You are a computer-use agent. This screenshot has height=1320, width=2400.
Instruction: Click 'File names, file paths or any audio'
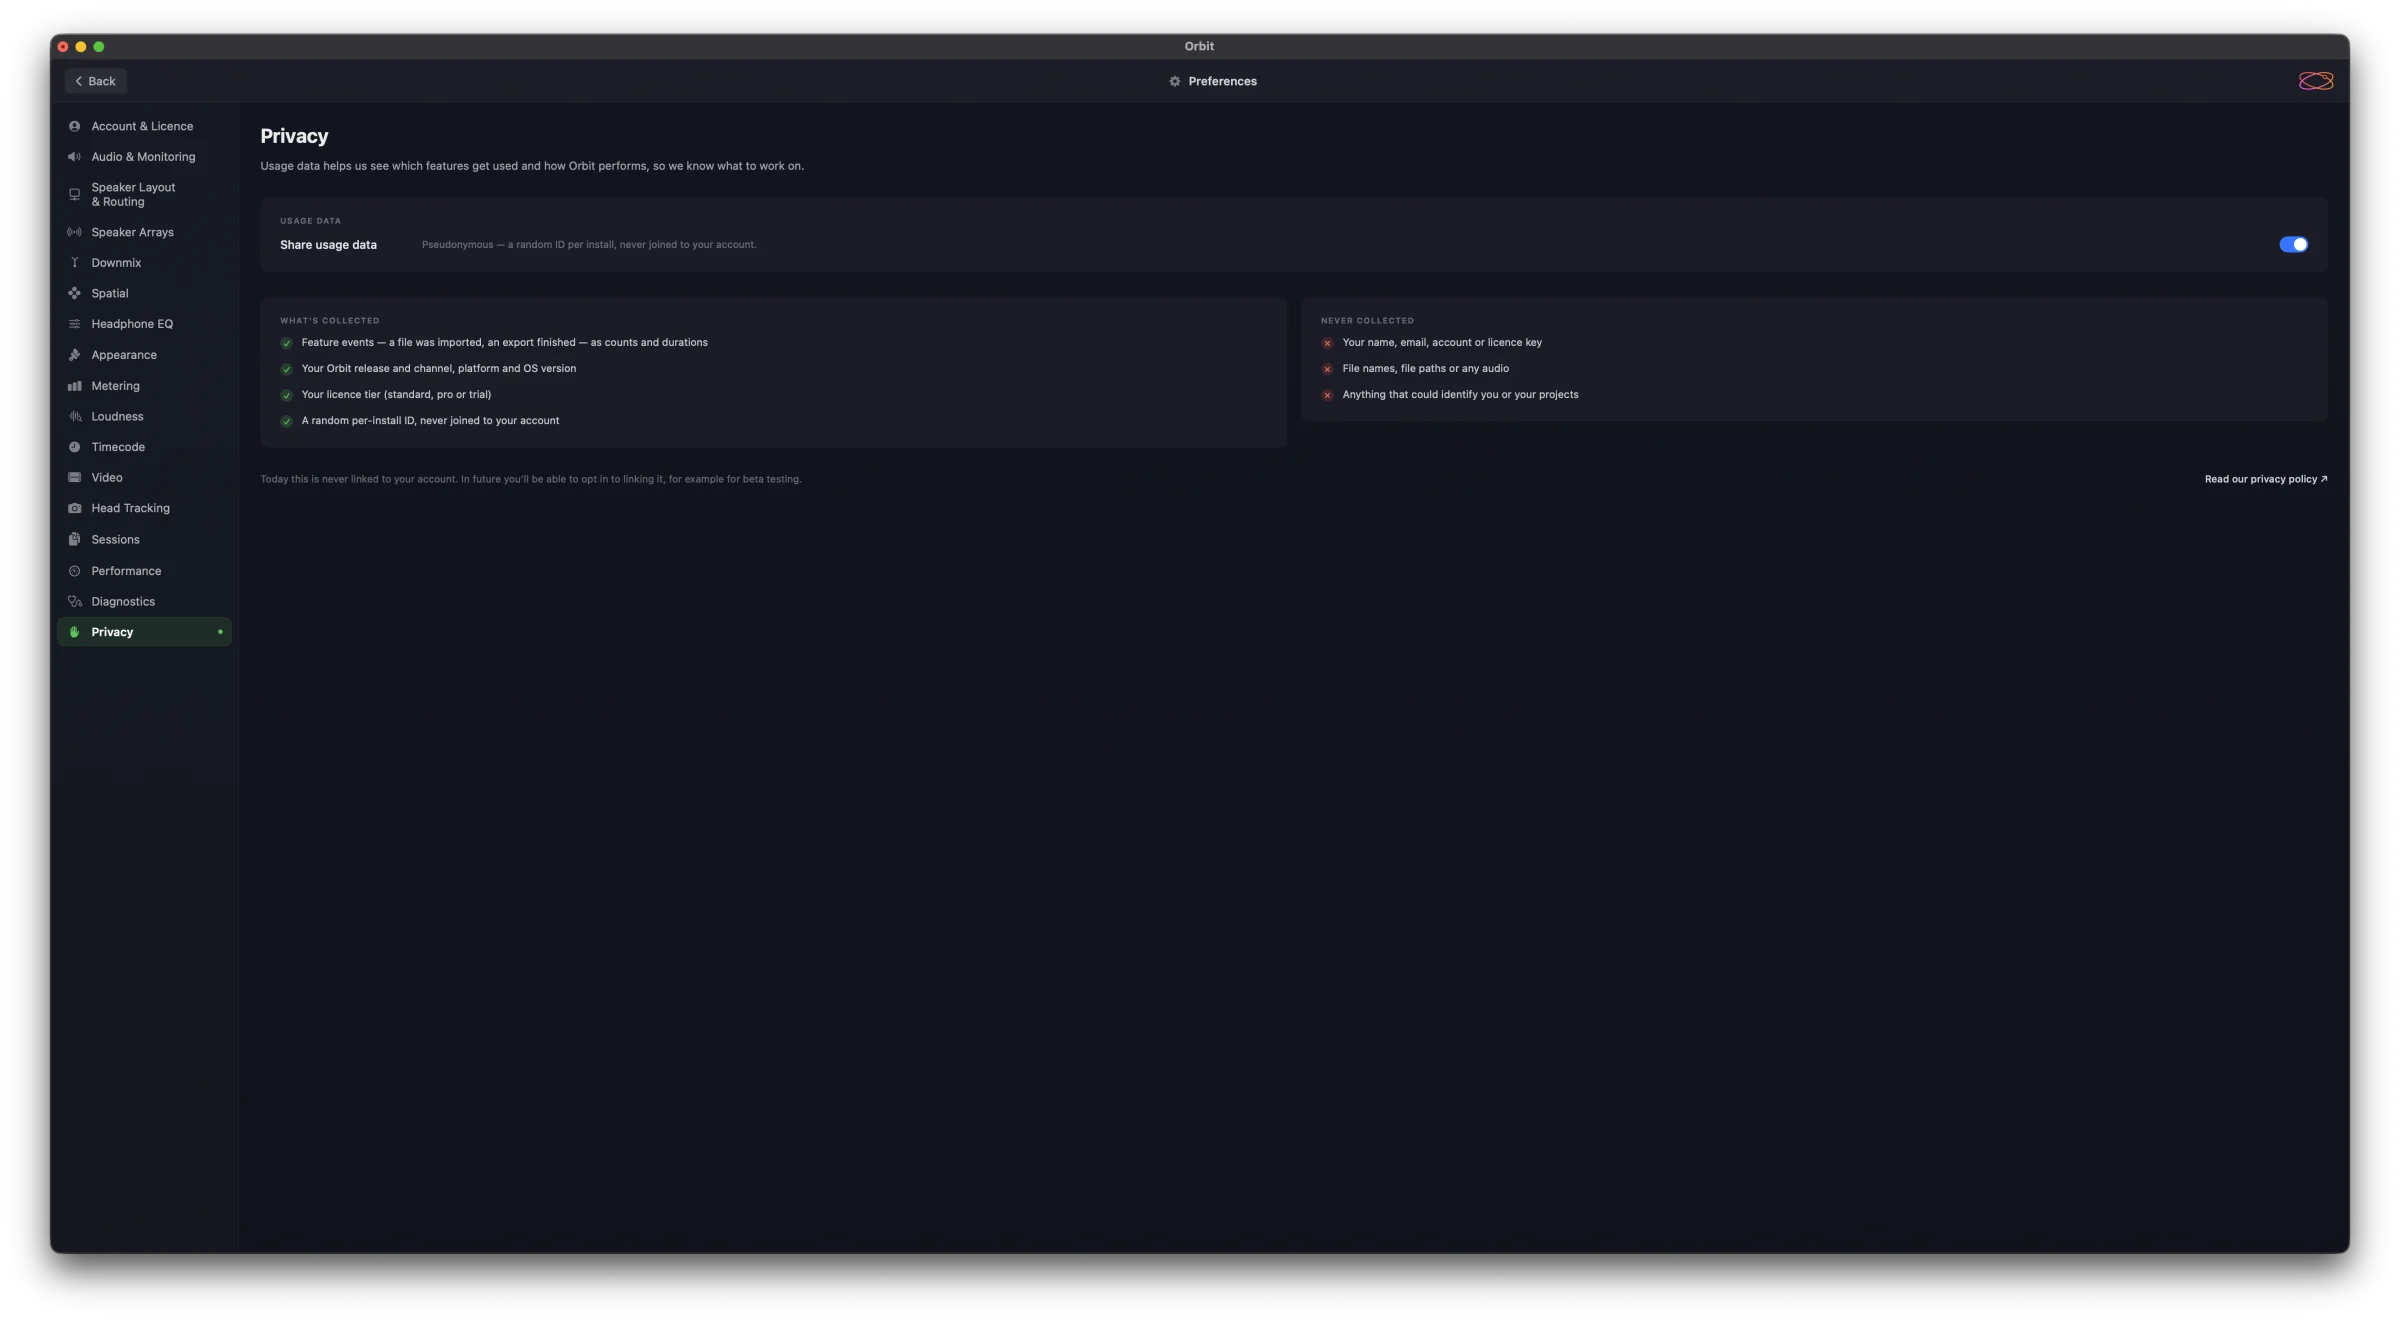1425,369
